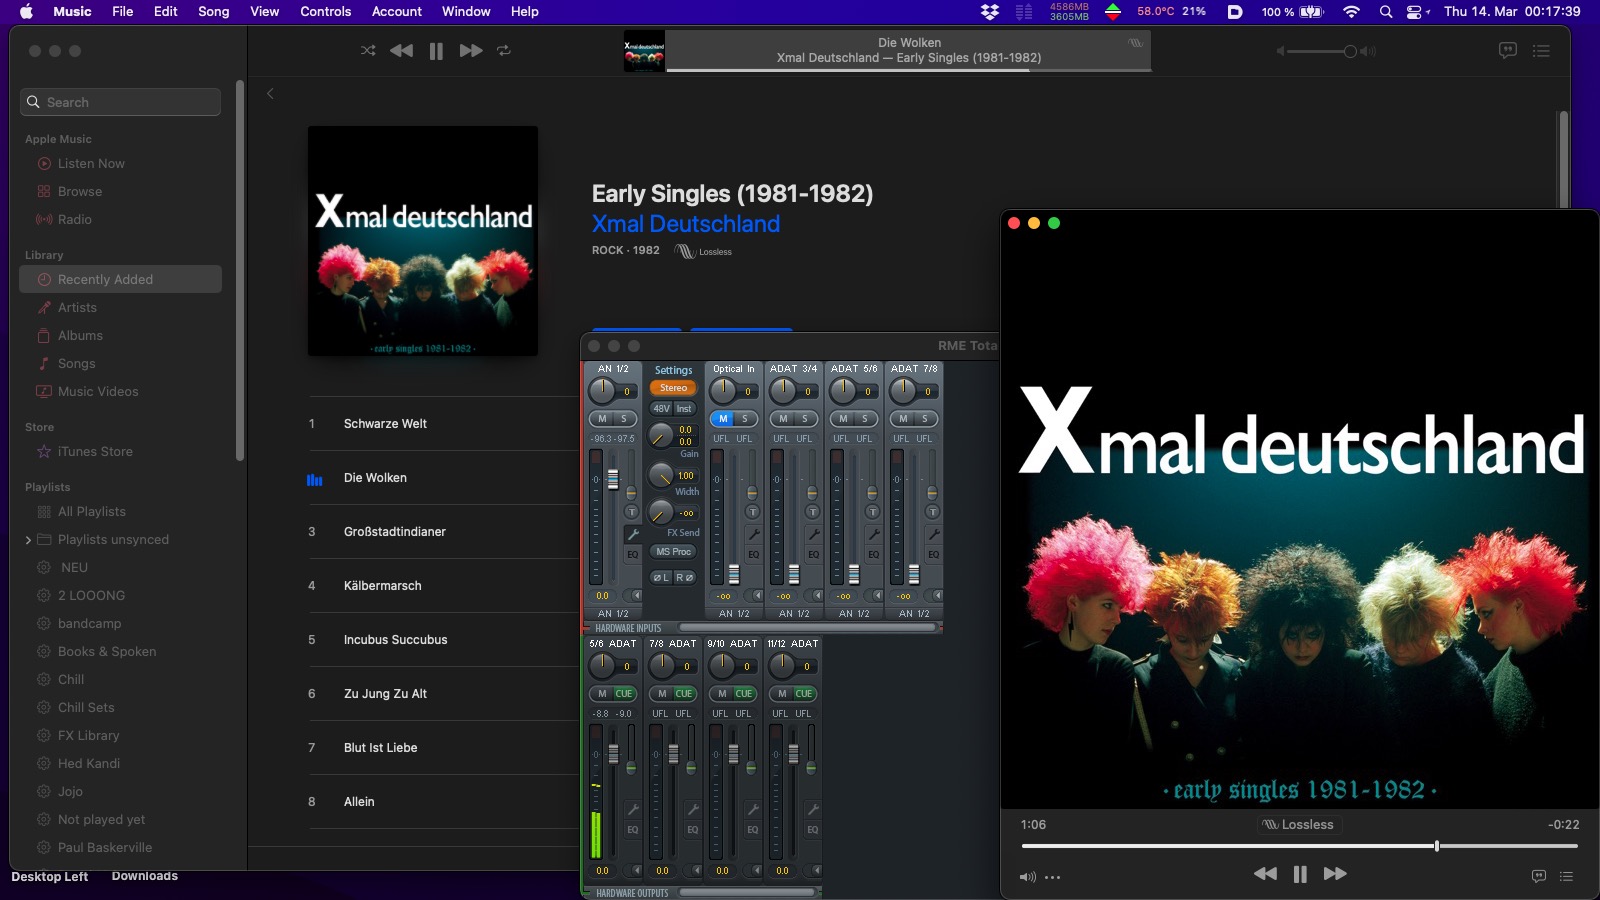Open AirPlay volume icon in mini player

(x=1027, y=877)
